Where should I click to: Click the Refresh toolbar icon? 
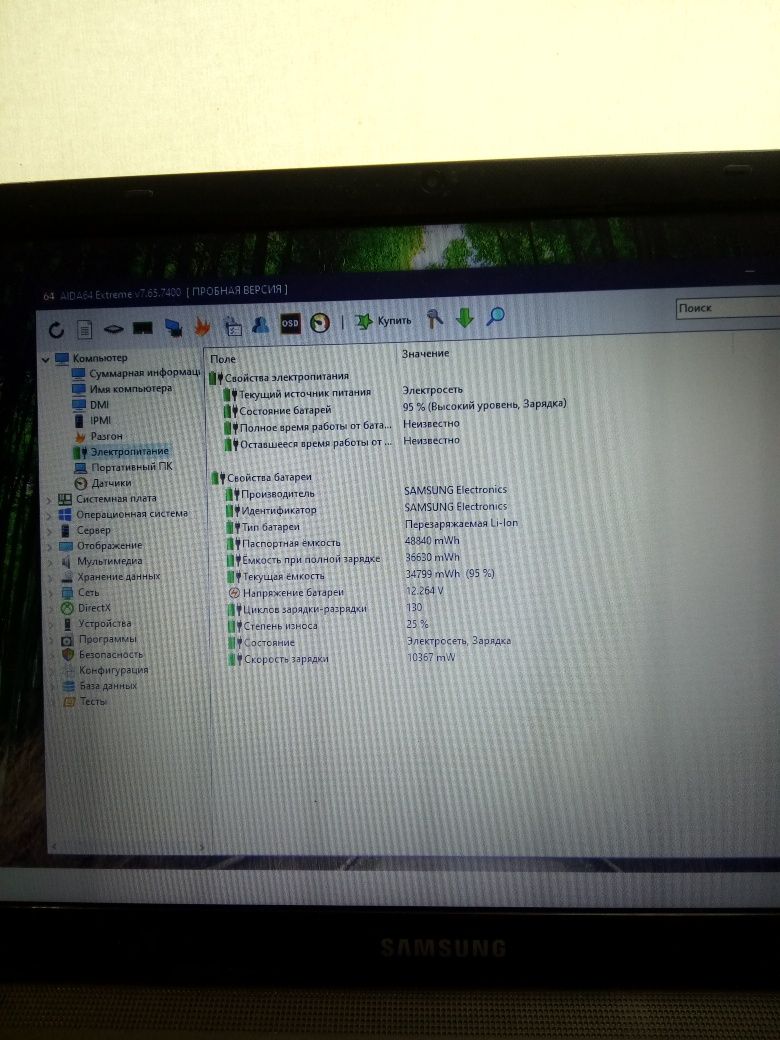[56, 330]
